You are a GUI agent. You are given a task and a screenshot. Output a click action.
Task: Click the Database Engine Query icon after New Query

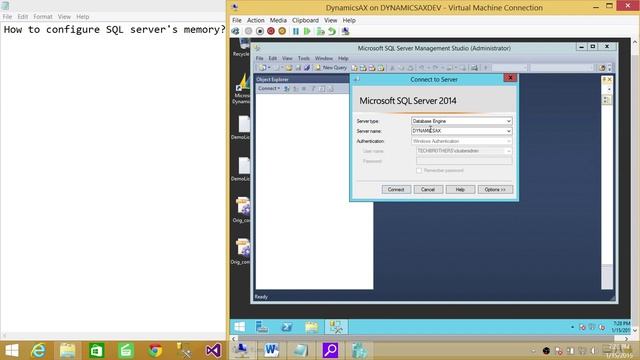(x=354, y=68)
